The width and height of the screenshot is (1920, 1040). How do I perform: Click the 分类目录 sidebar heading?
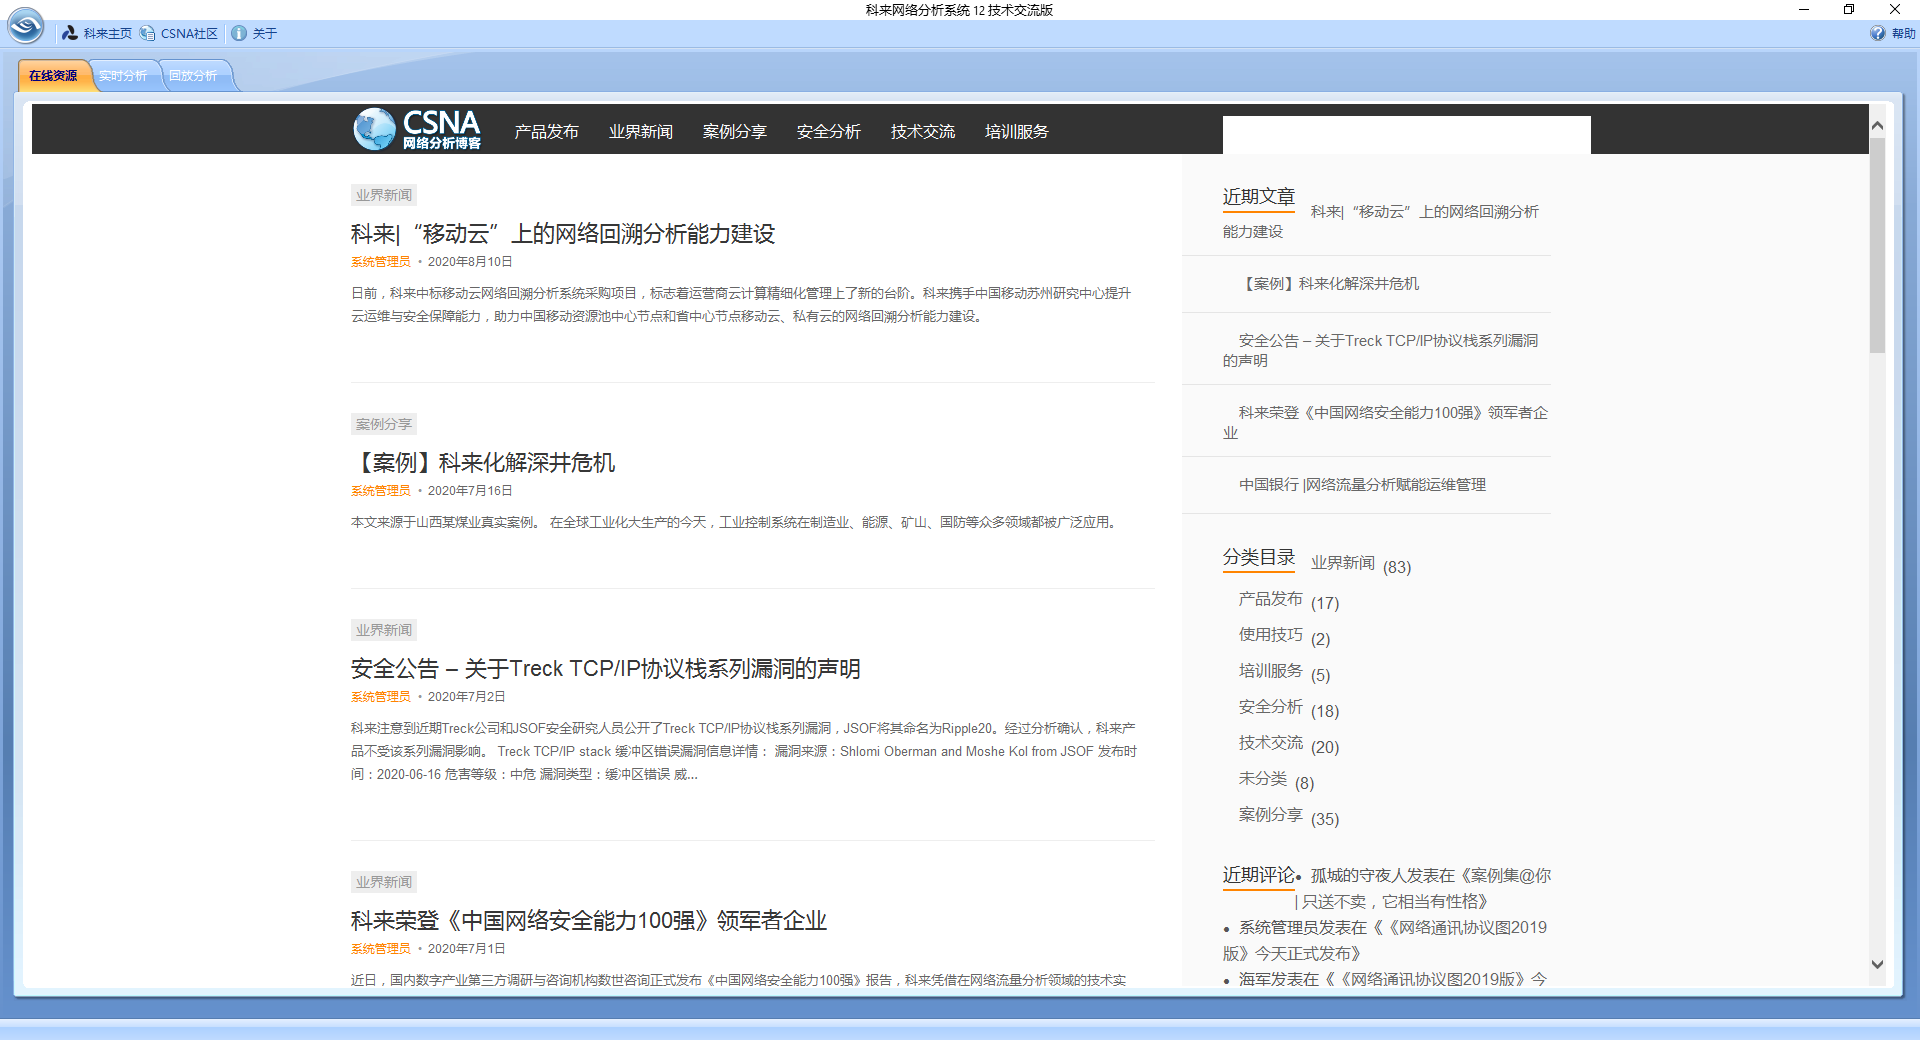coord(1259,558)
